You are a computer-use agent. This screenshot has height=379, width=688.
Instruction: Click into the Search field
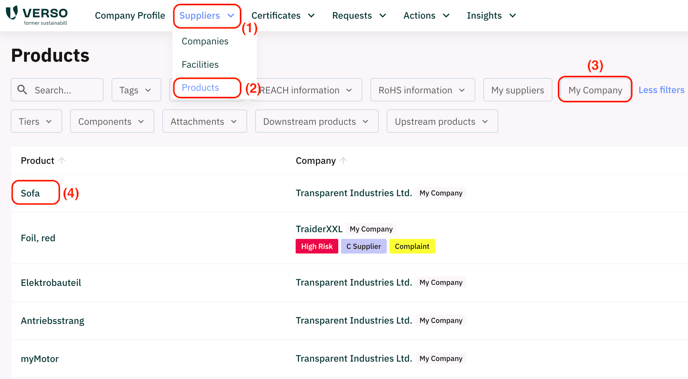pyautogui.click(x=57, y=90)
